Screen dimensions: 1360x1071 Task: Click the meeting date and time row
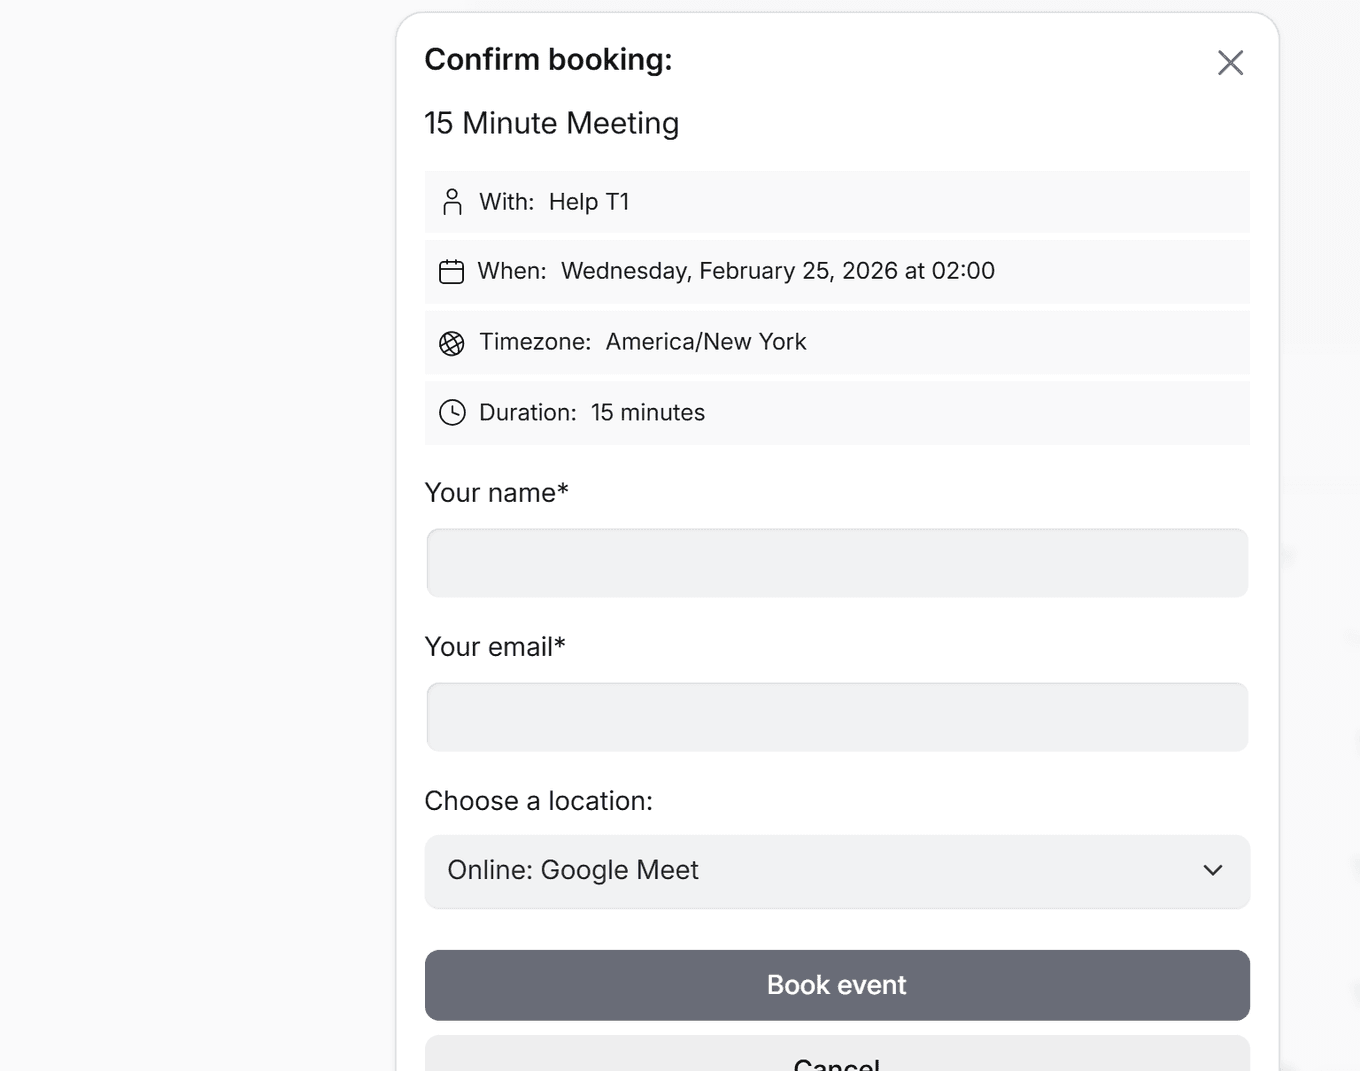coord(837,271)
